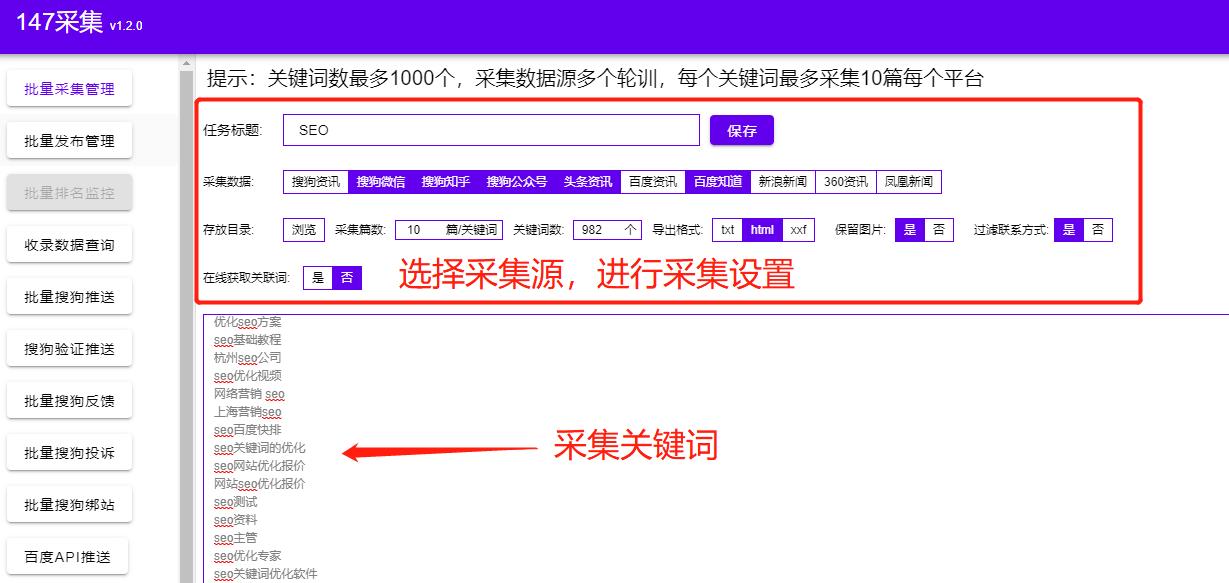This screenshot has height=583, width=1229.
Task: Select 收录数据查询 from sidebar
Action: point(68,244)
